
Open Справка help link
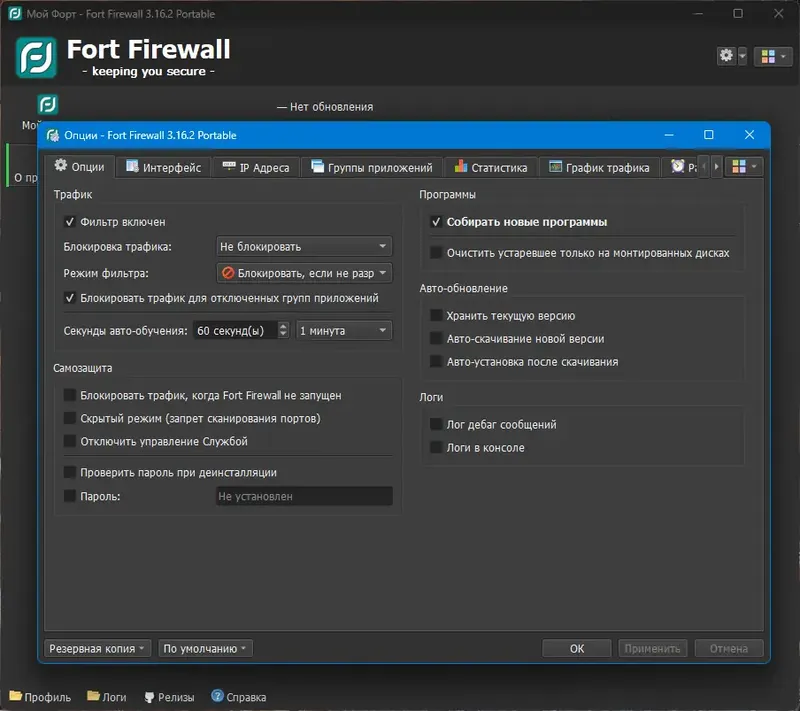238,697
